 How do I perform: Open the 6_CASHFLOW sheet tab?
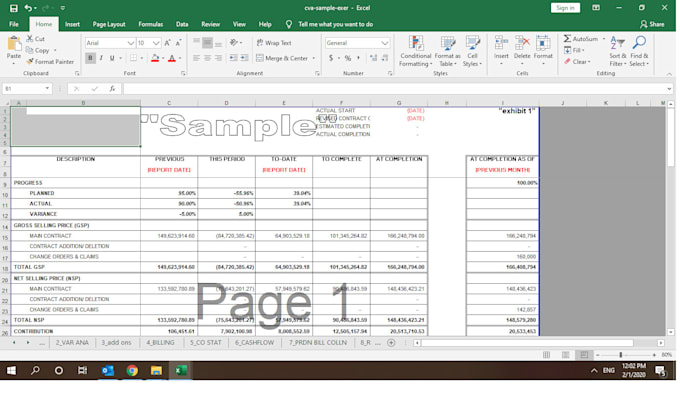click(254, 343)
